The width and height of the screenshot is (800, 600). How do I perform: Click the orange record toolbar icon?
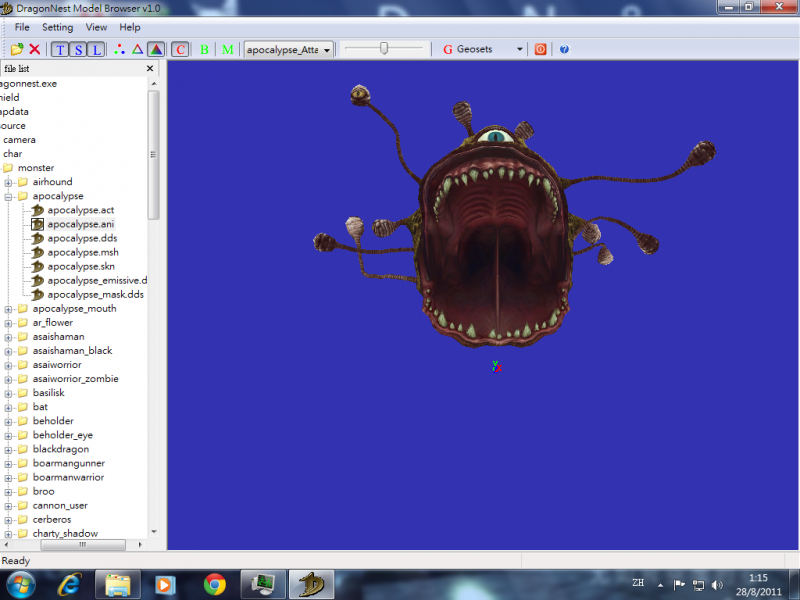(540, 49)
